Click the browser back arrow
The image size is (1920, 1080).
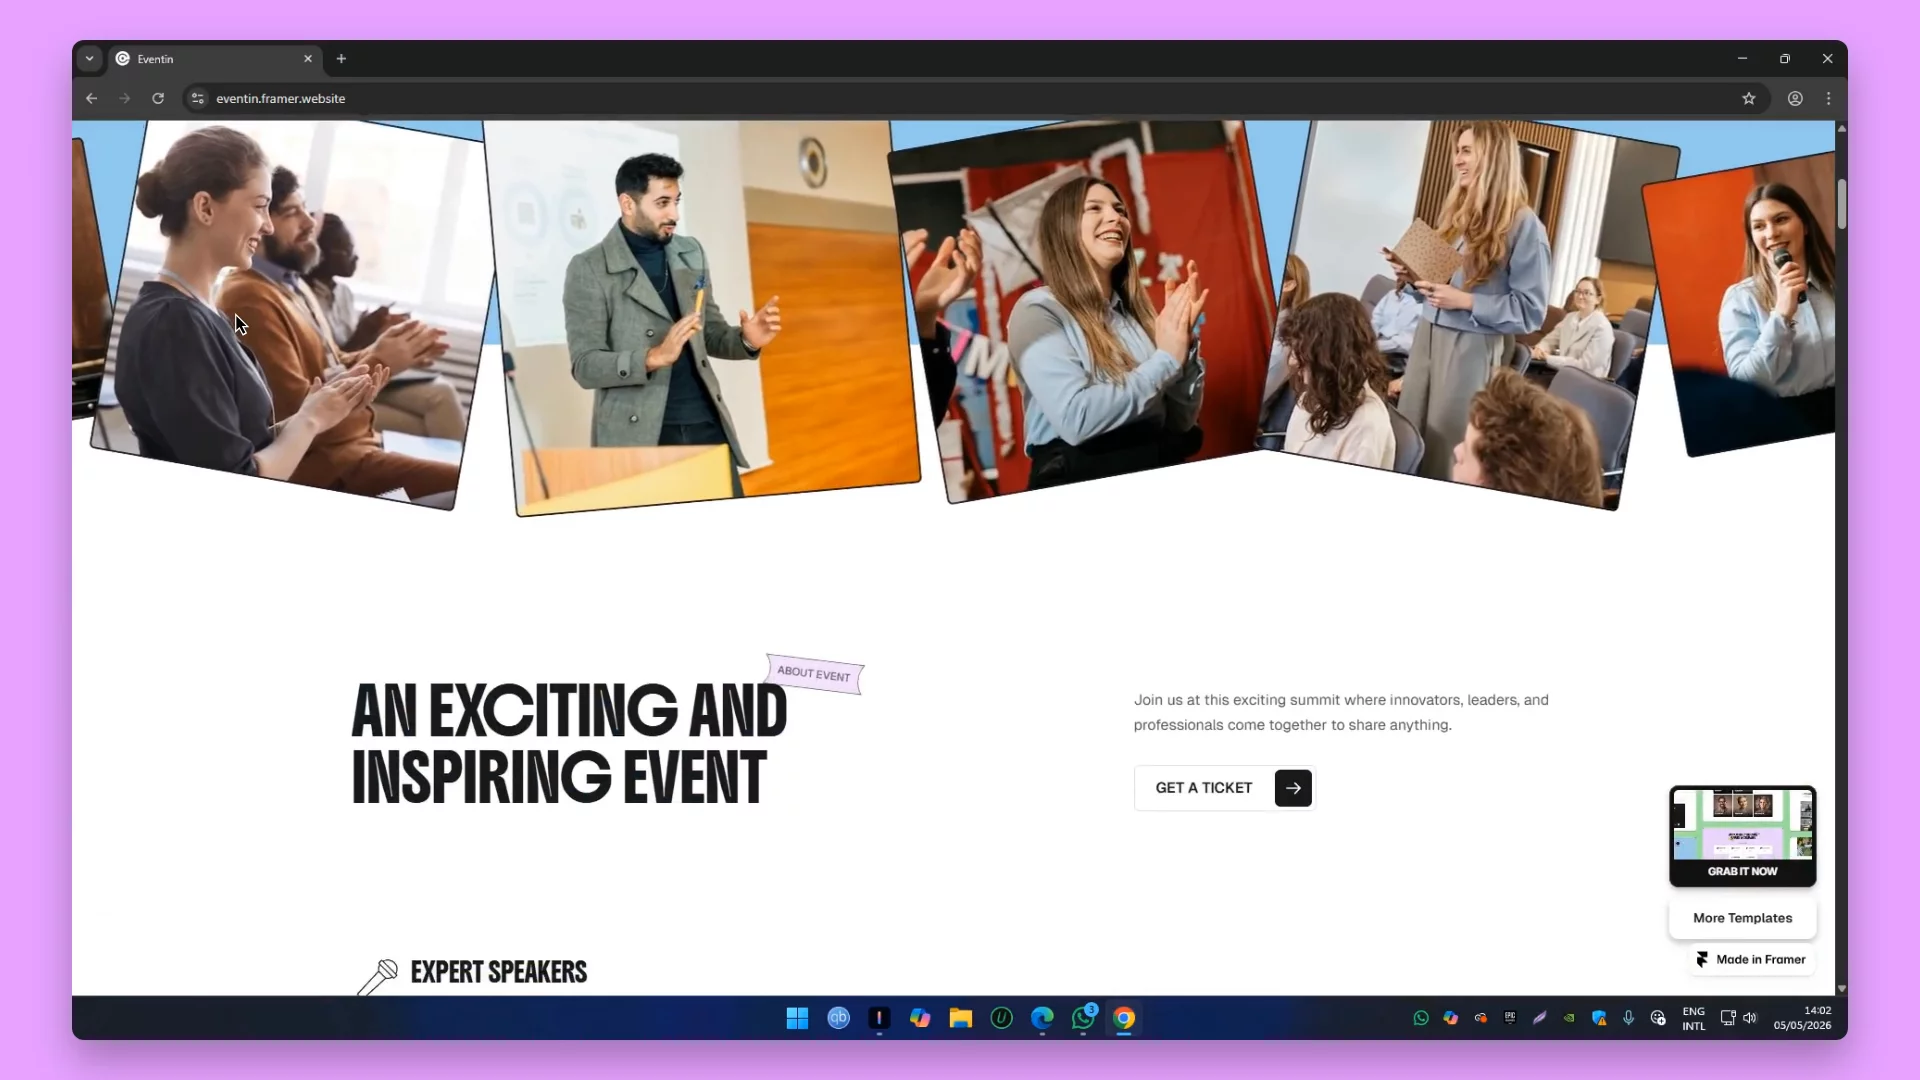(91, 98)
